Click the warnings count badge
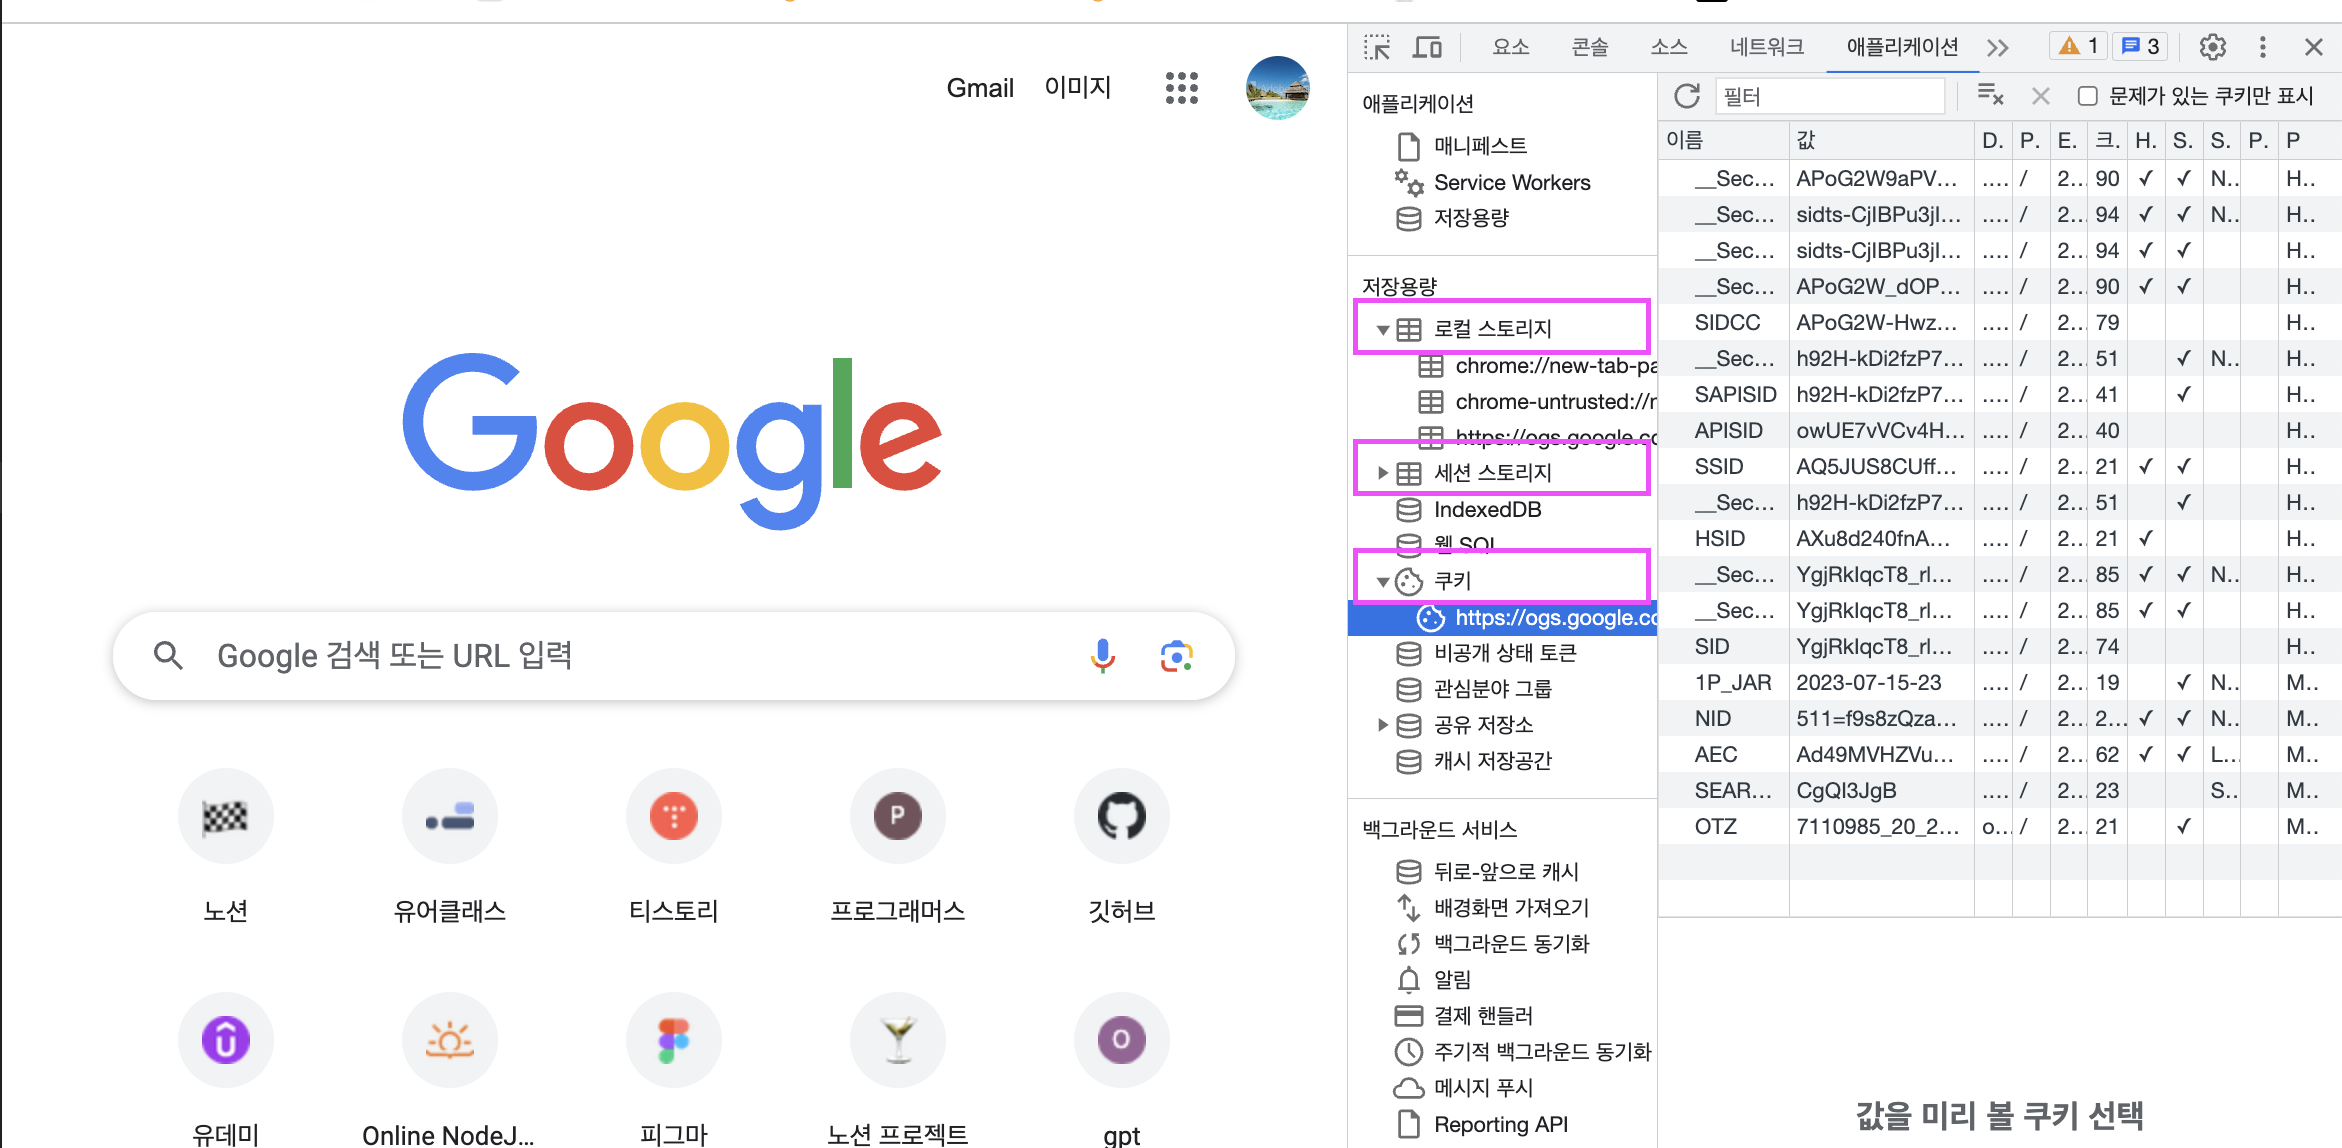The height and width of the screenshot is (1148, 2342). (x=2078, y=46)
